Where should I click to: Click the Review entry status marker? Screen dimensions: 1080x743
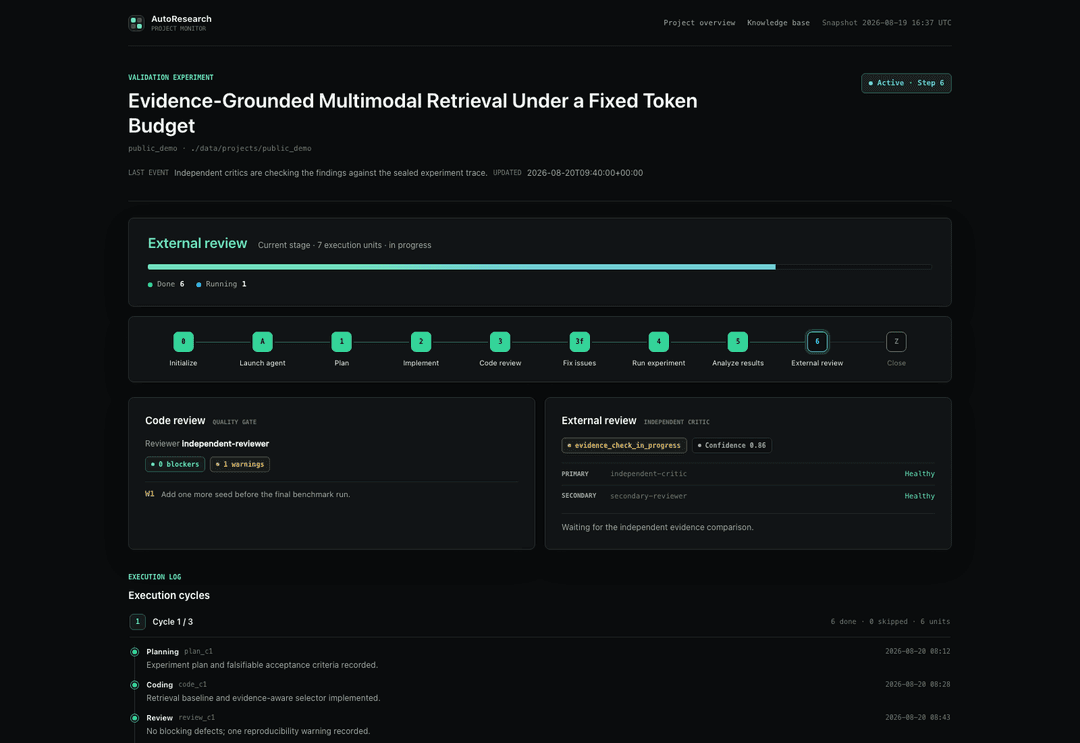(x=134, y=718)
